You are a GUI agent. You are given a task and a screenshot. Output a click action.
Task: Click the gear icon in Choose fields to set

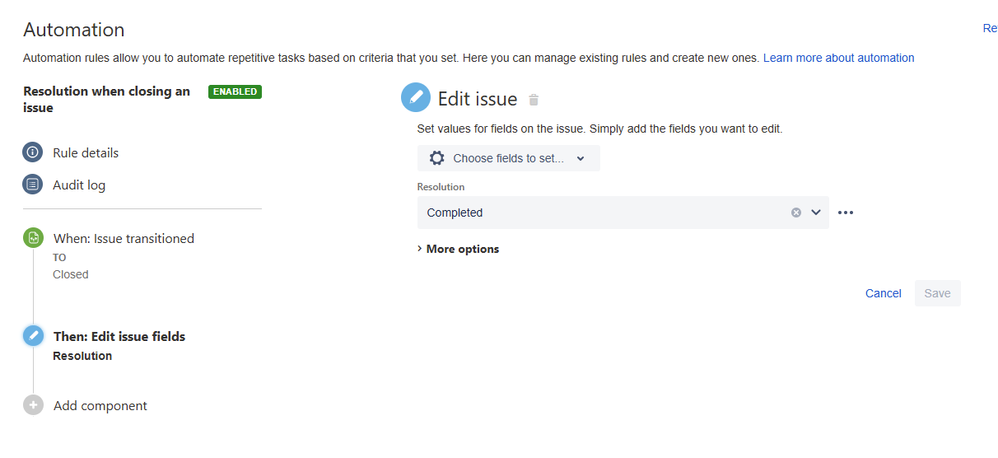pos(437,158)
